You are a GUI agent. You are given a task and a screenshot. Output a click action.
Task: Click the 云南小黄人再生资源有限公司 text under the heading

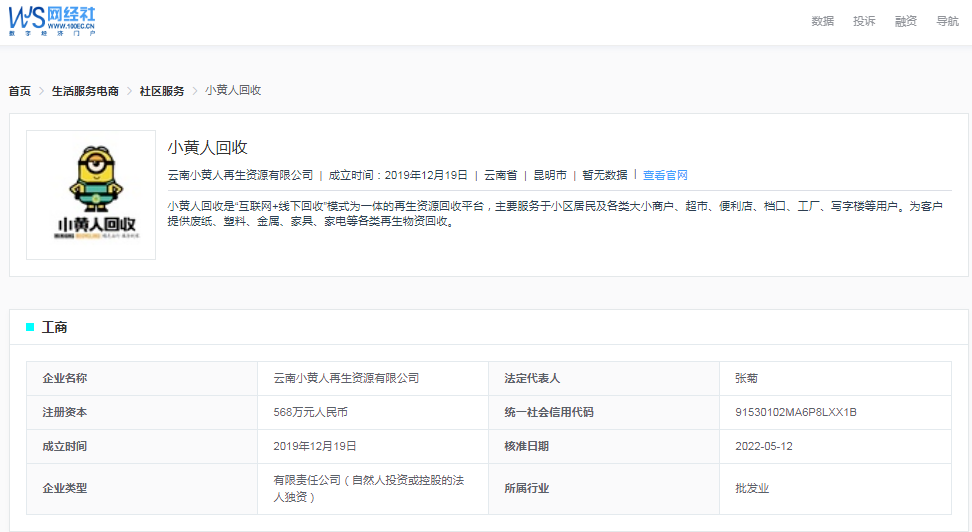(241, 175)
